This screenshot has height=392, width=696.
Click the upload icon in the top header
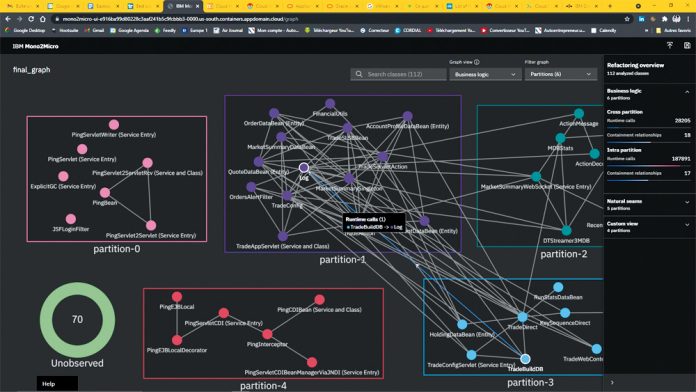coord(670,45)
